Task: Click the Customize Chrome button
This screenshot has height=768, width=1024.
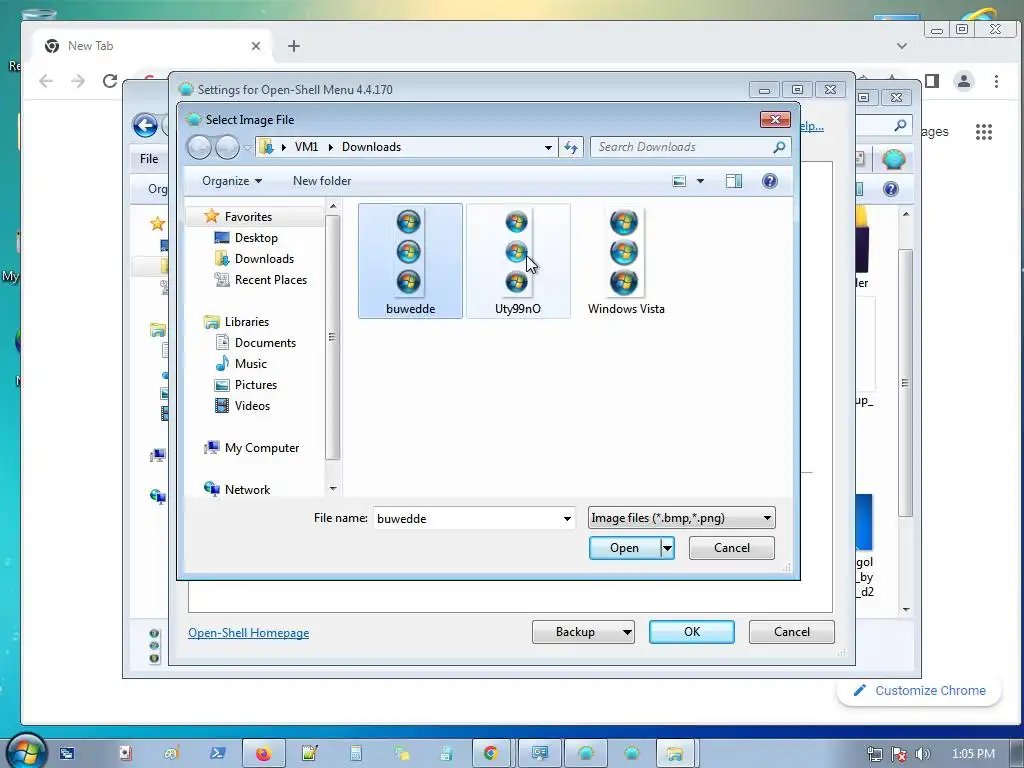Action: coord(919,691)
